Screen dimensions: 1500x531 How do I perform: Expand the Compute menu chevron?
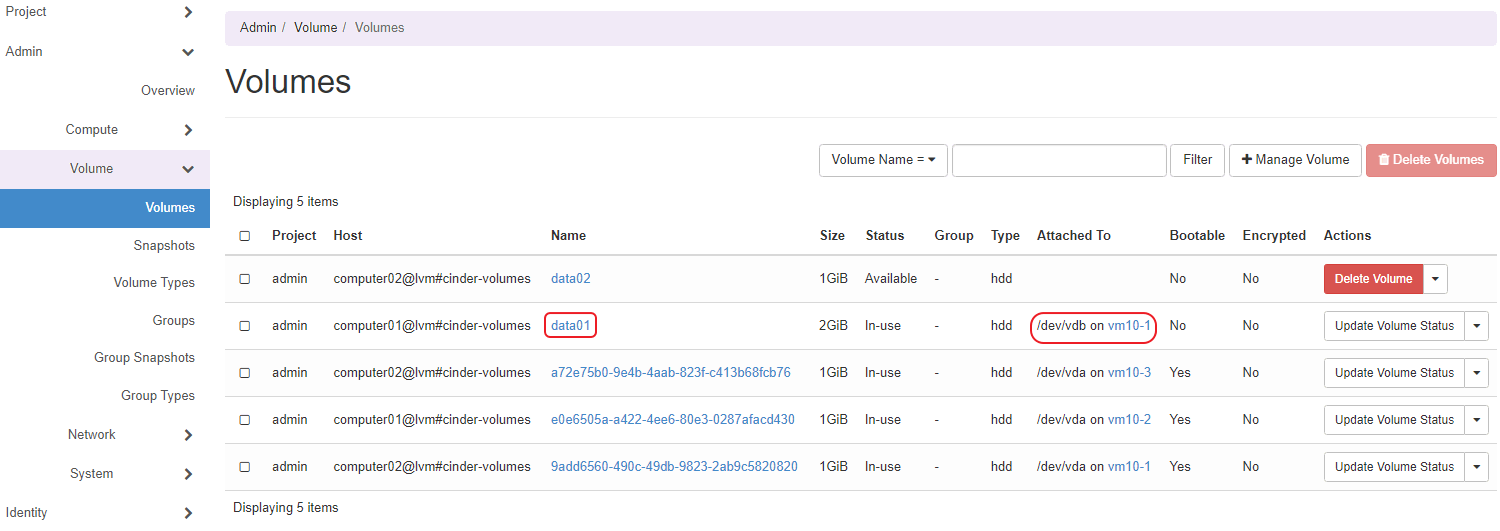pos(188,130)
